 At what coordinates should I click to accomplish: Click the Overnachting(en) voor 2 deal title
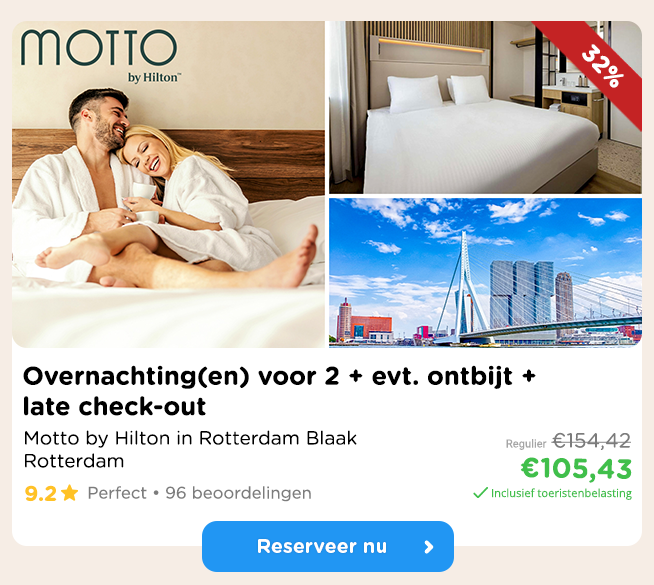pyautogui.click(x=279, y=391)
